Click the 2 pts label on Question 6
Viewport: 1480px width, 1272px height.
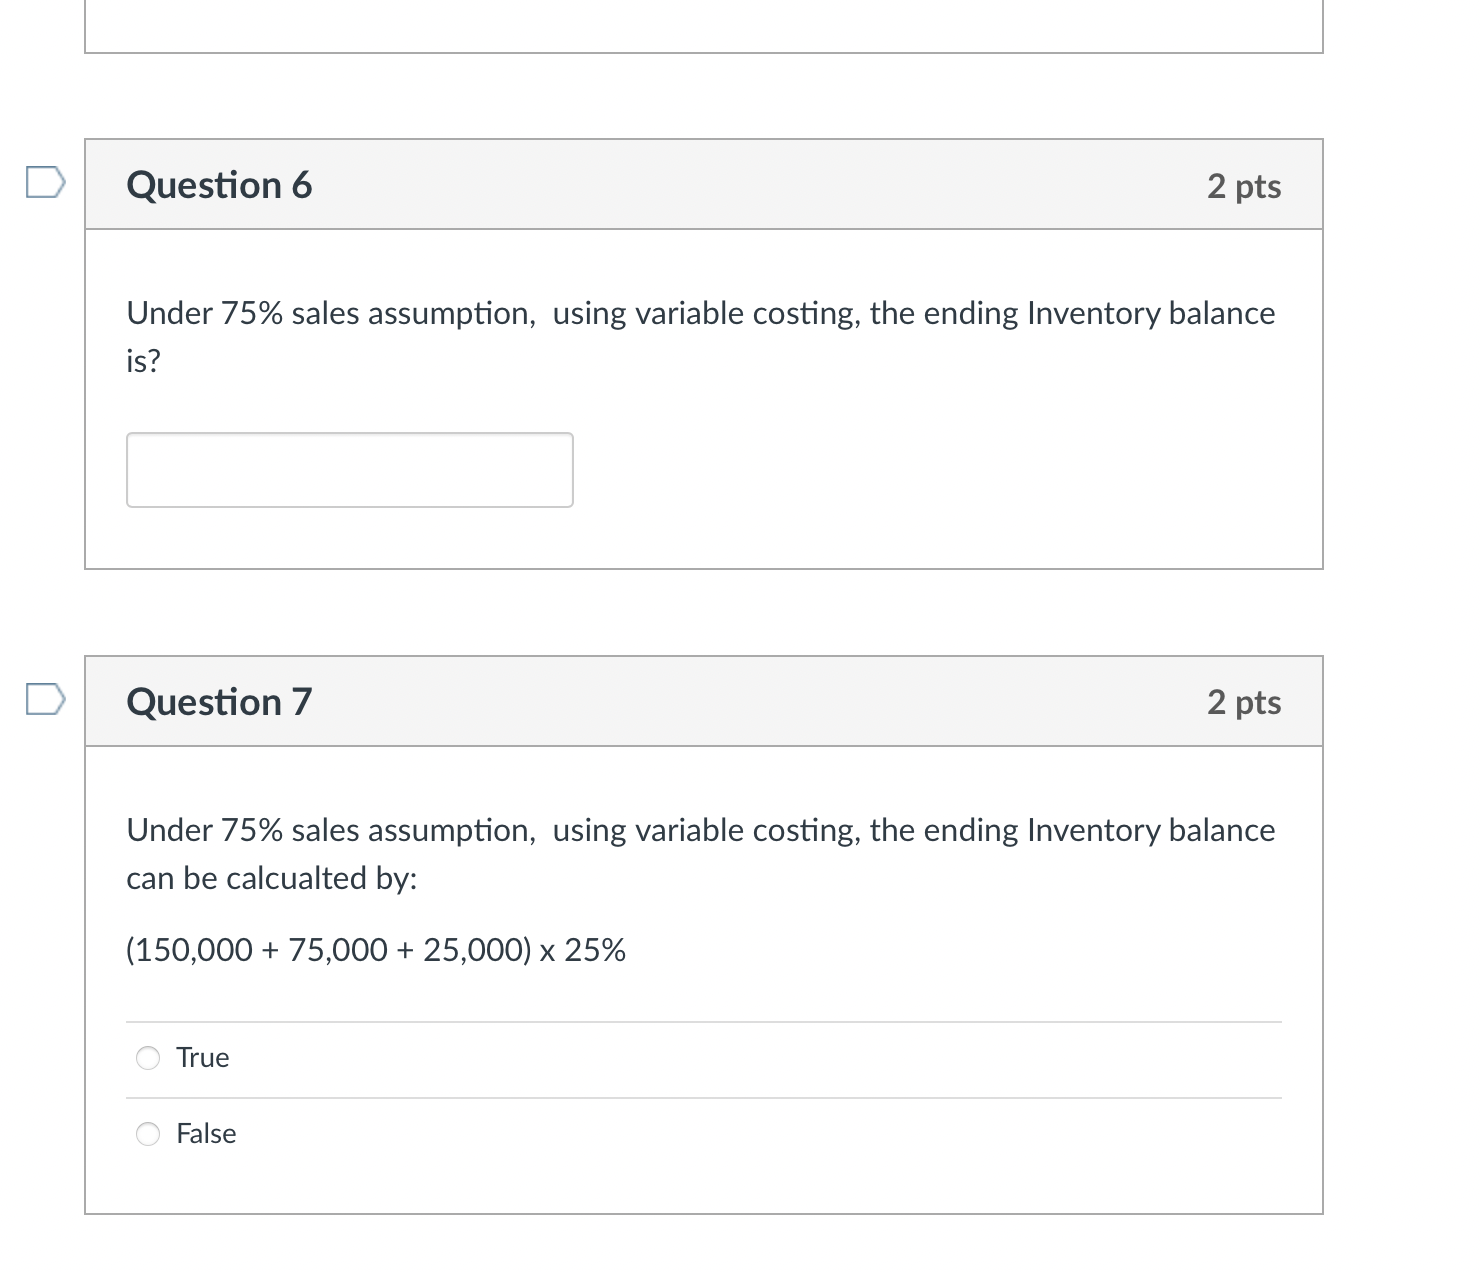[1243, 186]
